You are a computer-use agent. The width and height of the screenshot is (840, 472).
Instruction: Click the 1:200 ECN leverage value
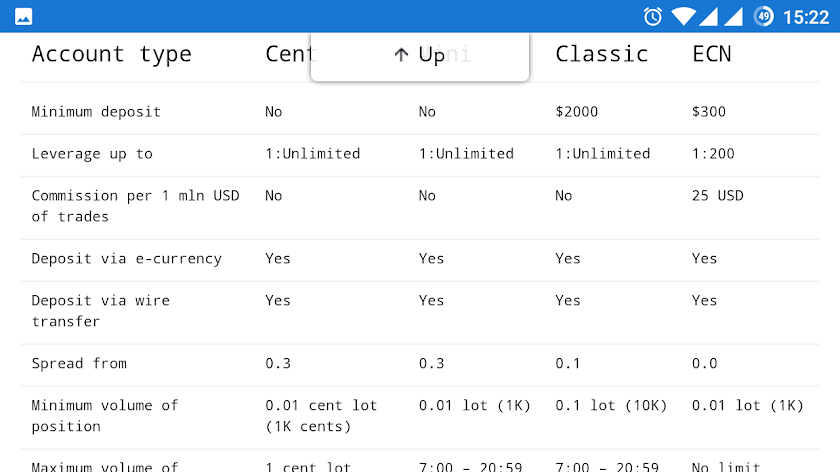click(x=712, y=154)
